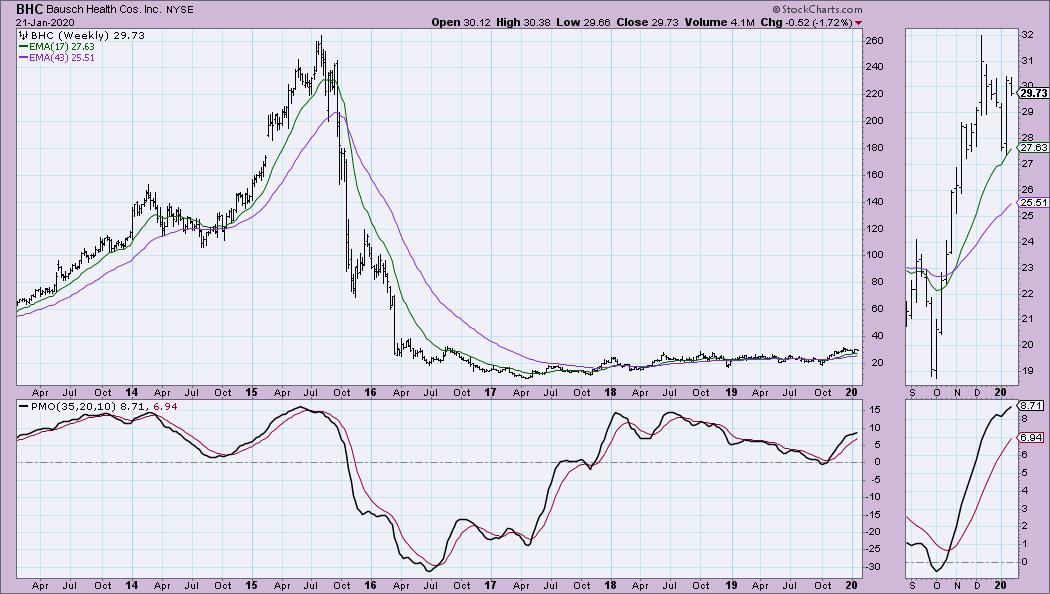Click year 14 on the PMO panel time axis
Image resolution: width=1050 pixels, height=594 pixels.
point(131,585)
